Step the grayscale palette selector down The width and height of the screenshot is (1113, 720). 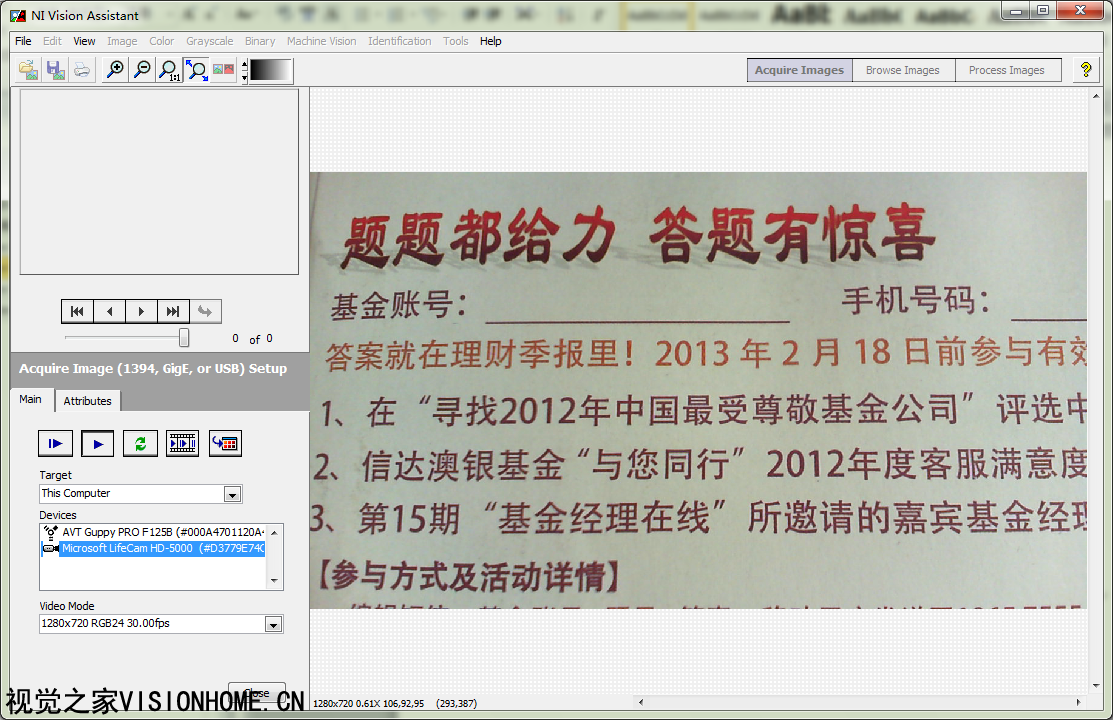(245, 76)
